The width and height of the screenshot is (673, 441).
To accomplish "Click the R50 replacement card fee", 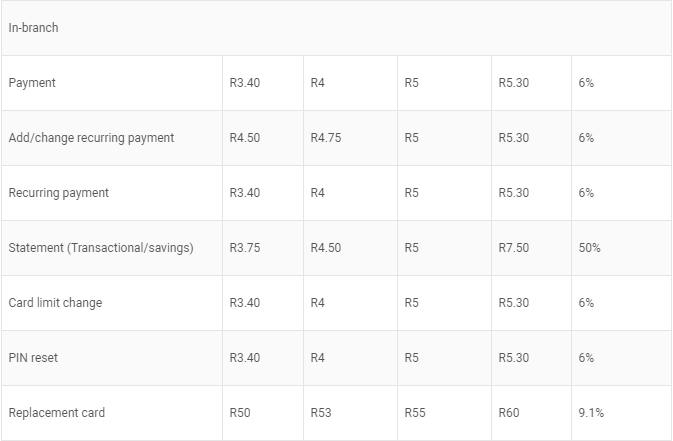I will point(239,413).
